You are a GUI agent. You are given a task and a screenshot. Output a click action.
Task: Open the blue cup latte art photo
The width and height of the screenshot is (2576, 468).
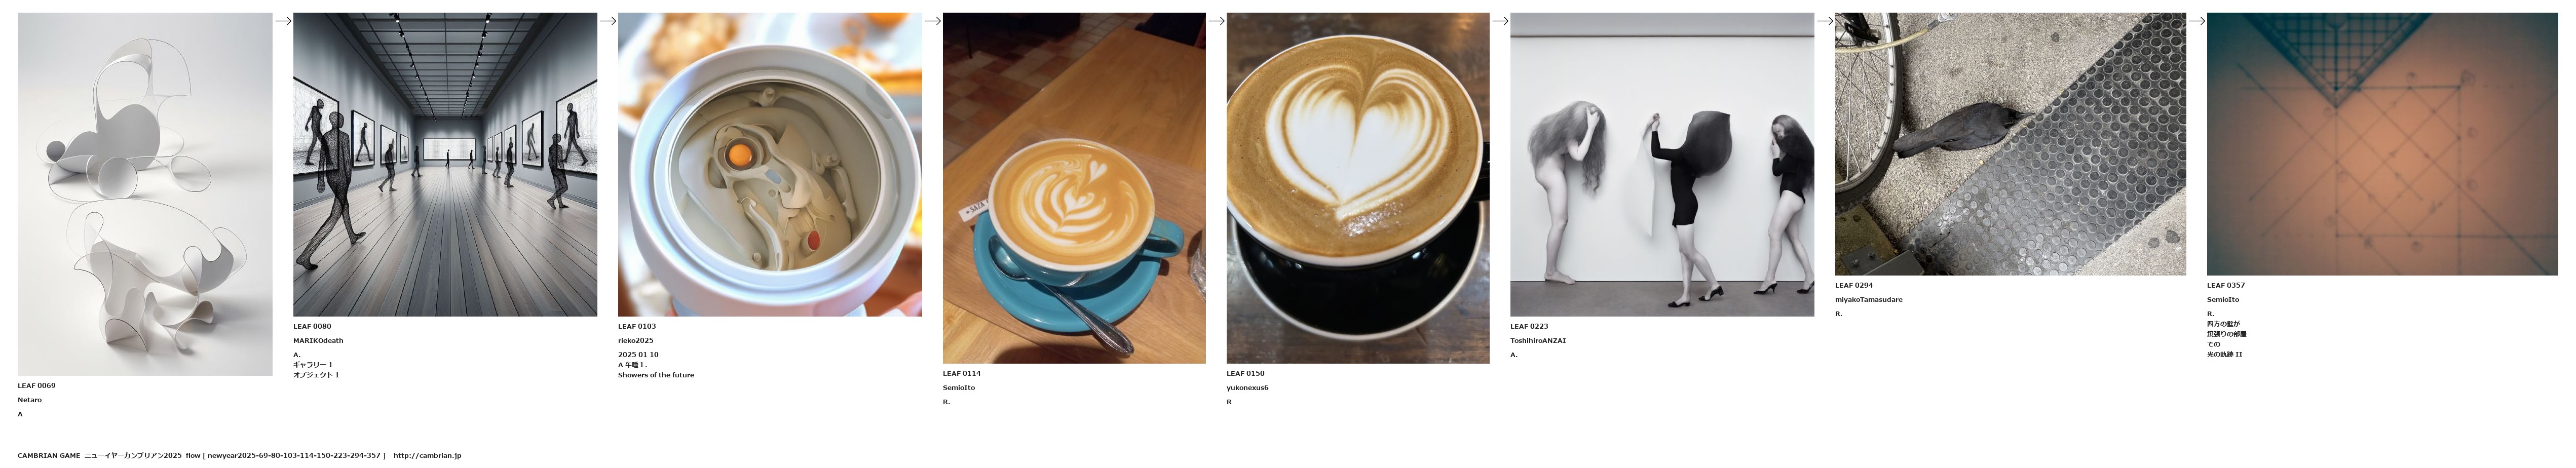[x=1074, y=188]
